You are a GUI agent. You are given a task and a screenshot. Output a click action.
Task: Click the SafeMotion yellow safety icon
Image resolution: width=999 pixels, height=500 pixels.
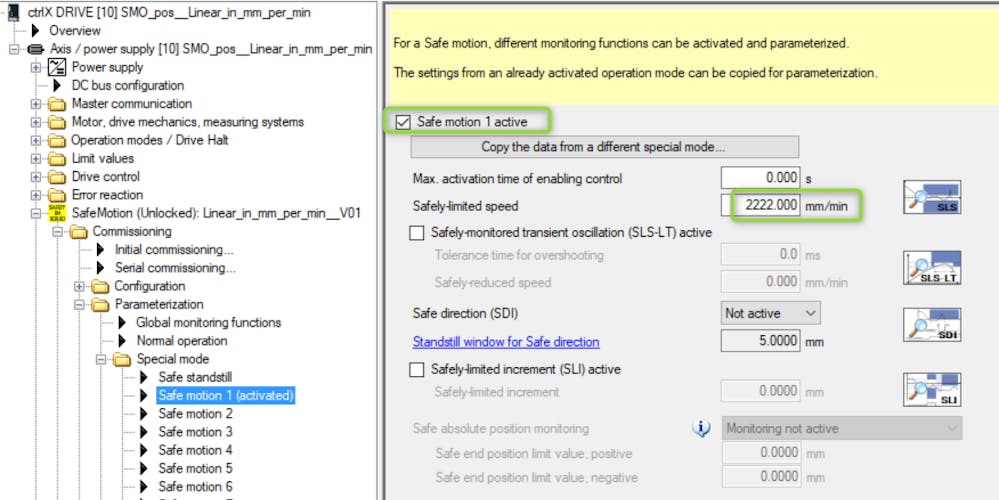click(57, 213)
